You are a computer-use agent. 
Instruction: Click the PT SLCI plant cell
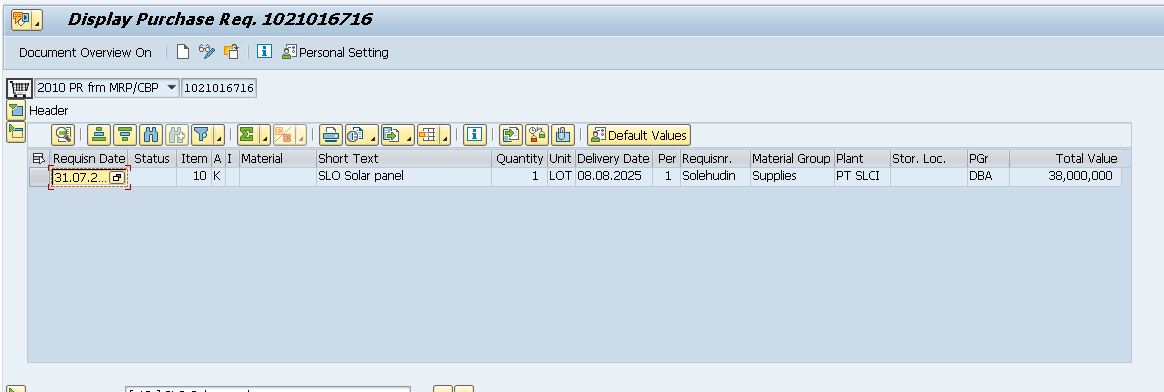[861, 177]
